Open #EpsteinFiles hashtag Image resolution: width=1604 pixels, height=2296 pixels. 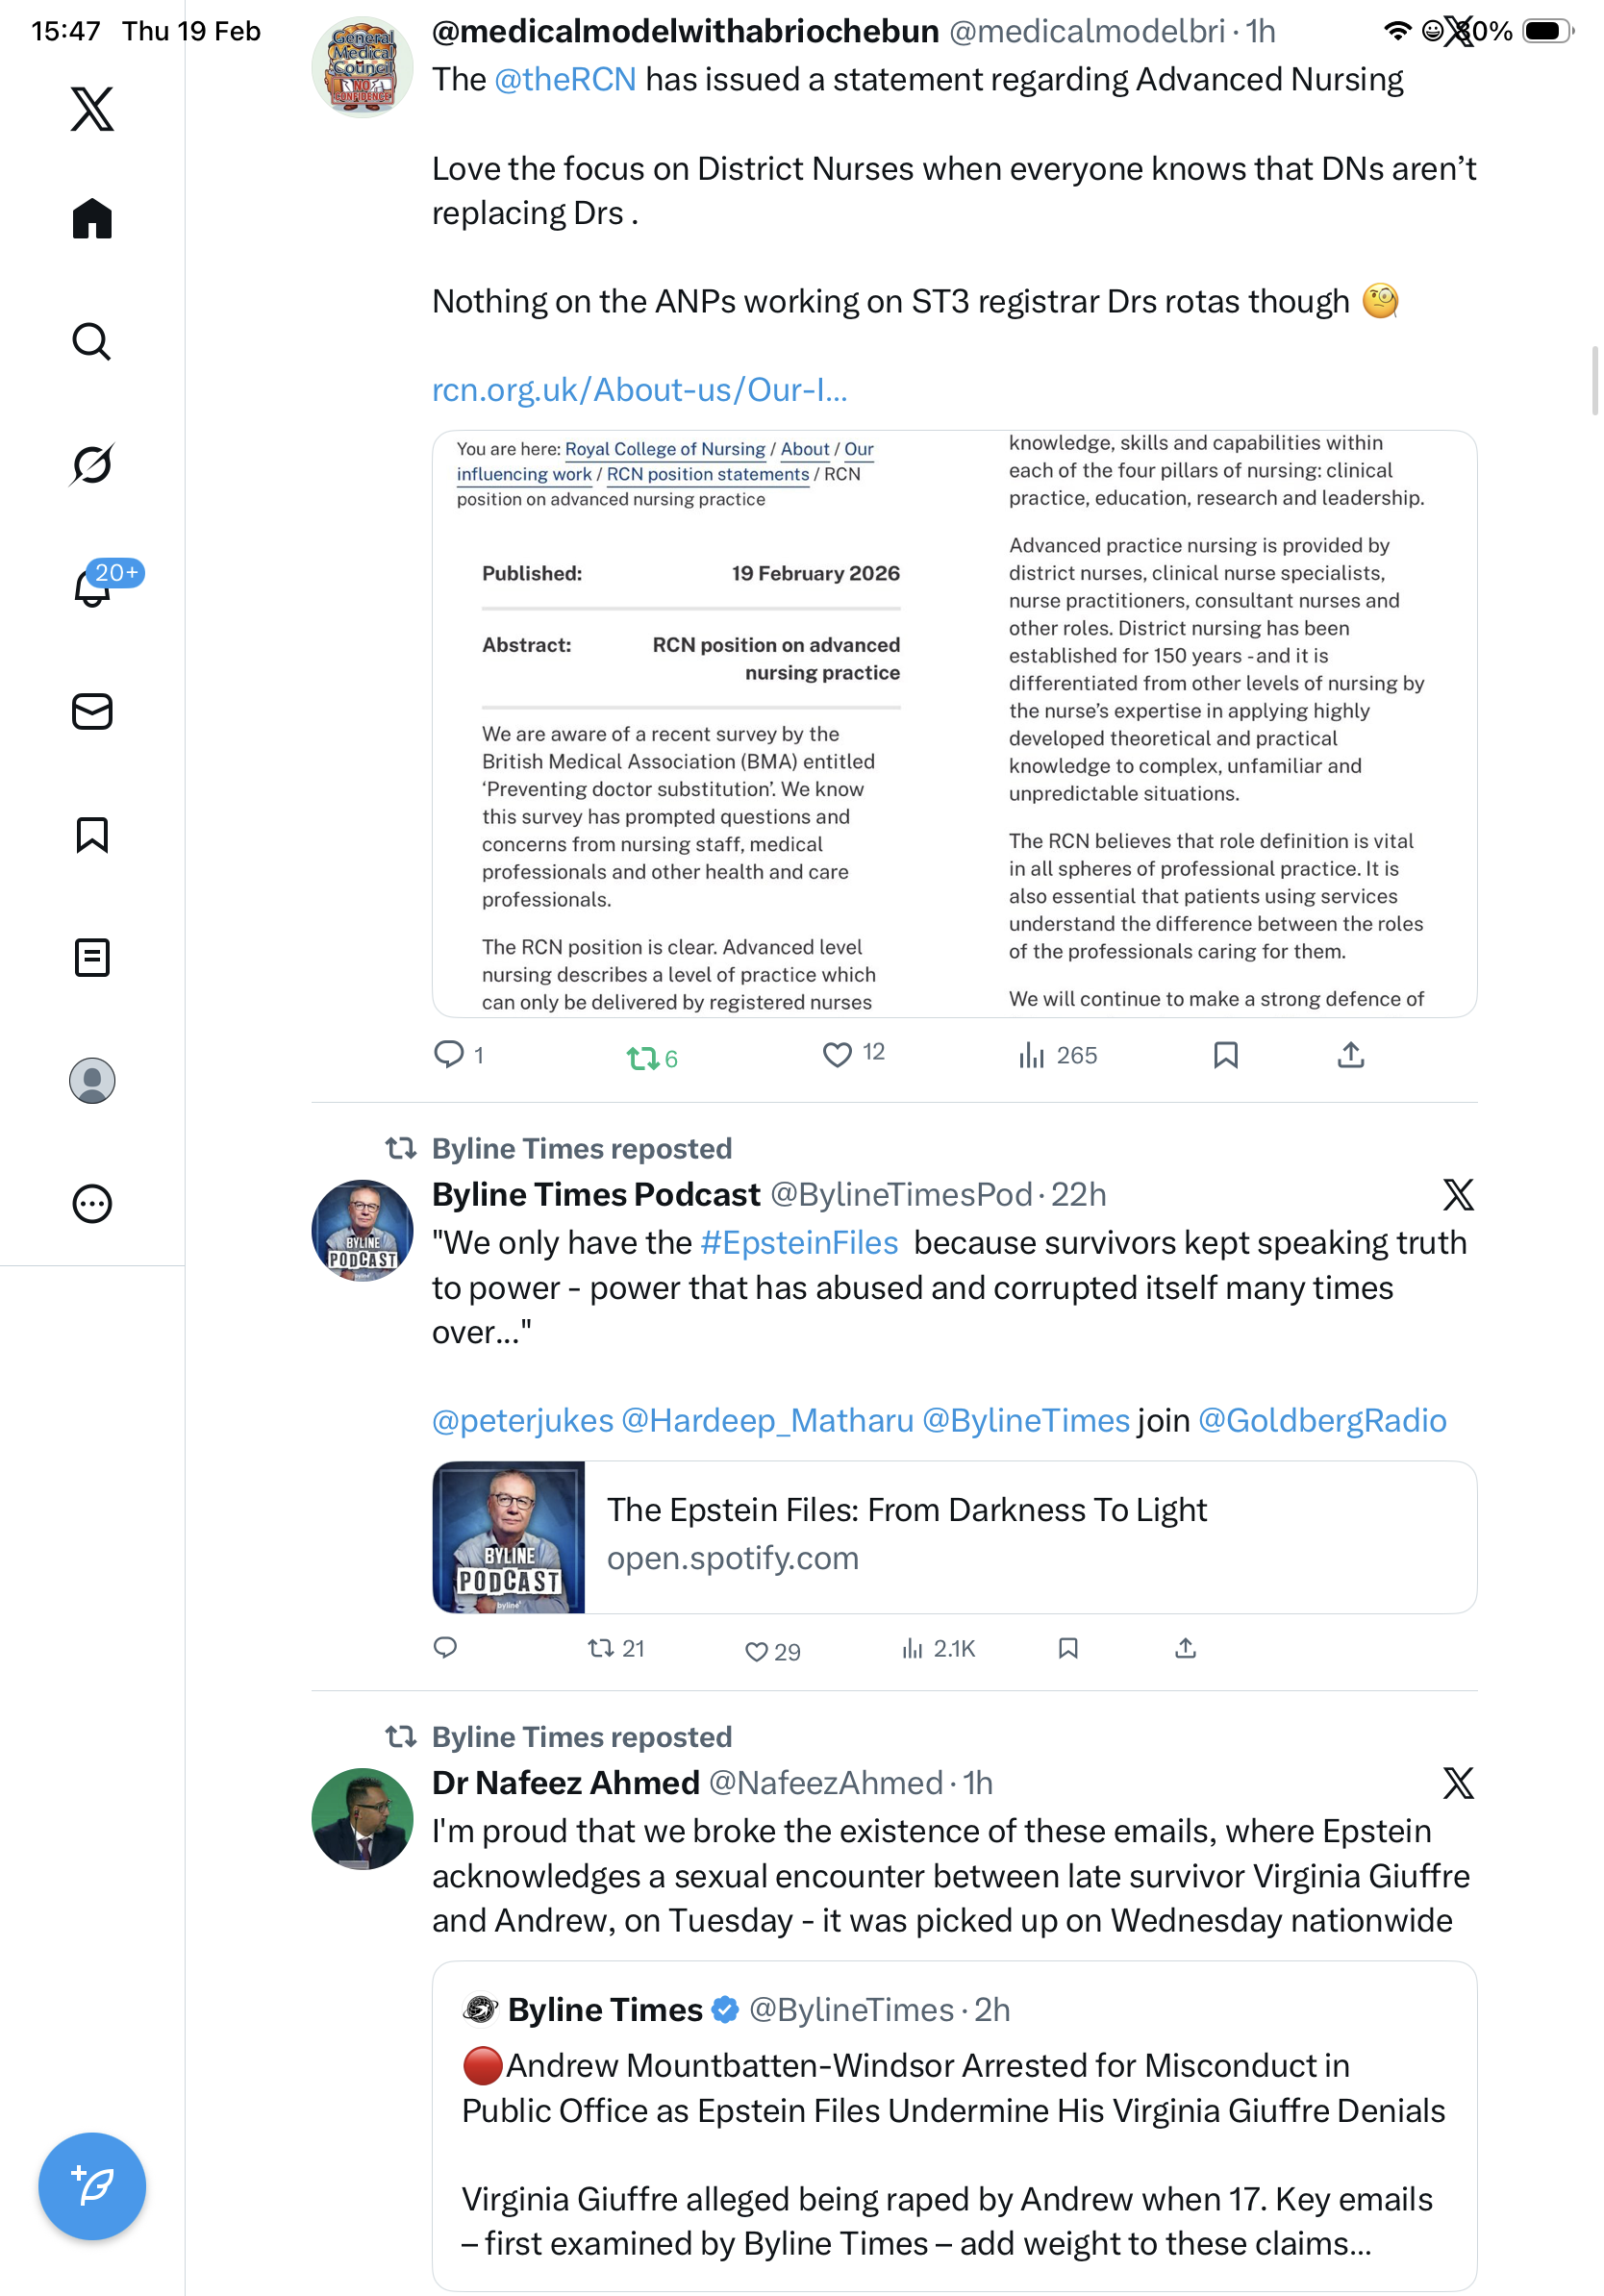799,1242
